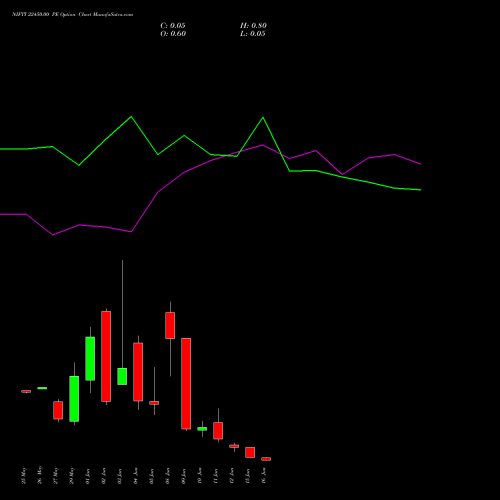500x500 pixels.
Task: Select the '25 May' date axis label
Action: (x=24, y=476)
